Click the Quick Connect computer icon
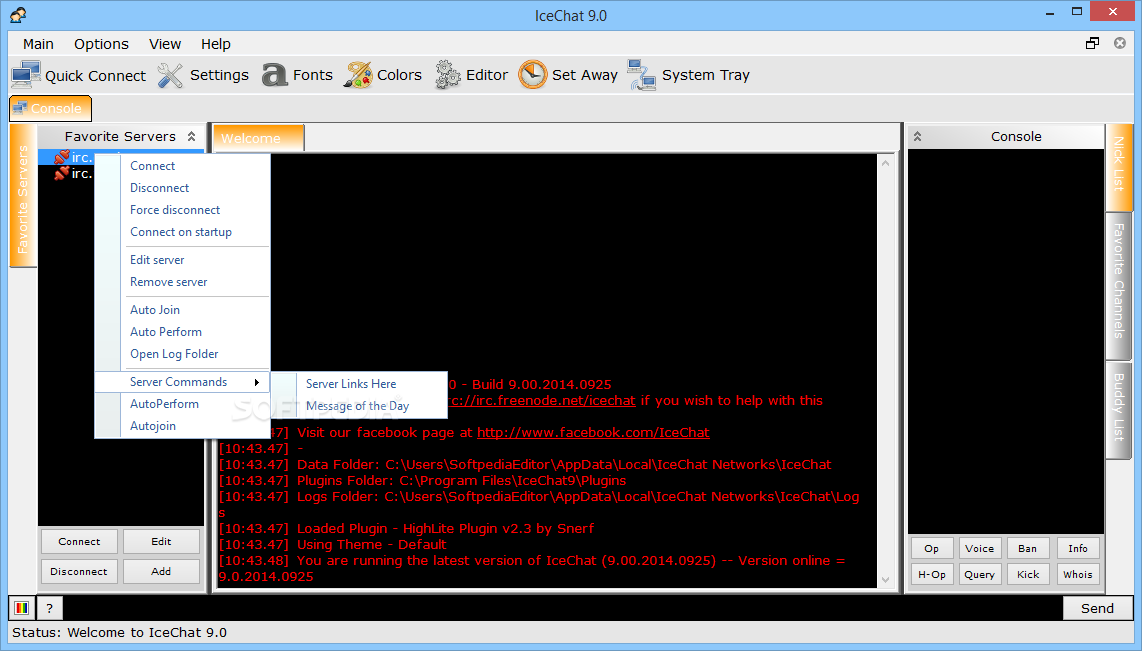Image resolution: width=1142 pixels, height=651 pixels. click(x=26, y=75)
